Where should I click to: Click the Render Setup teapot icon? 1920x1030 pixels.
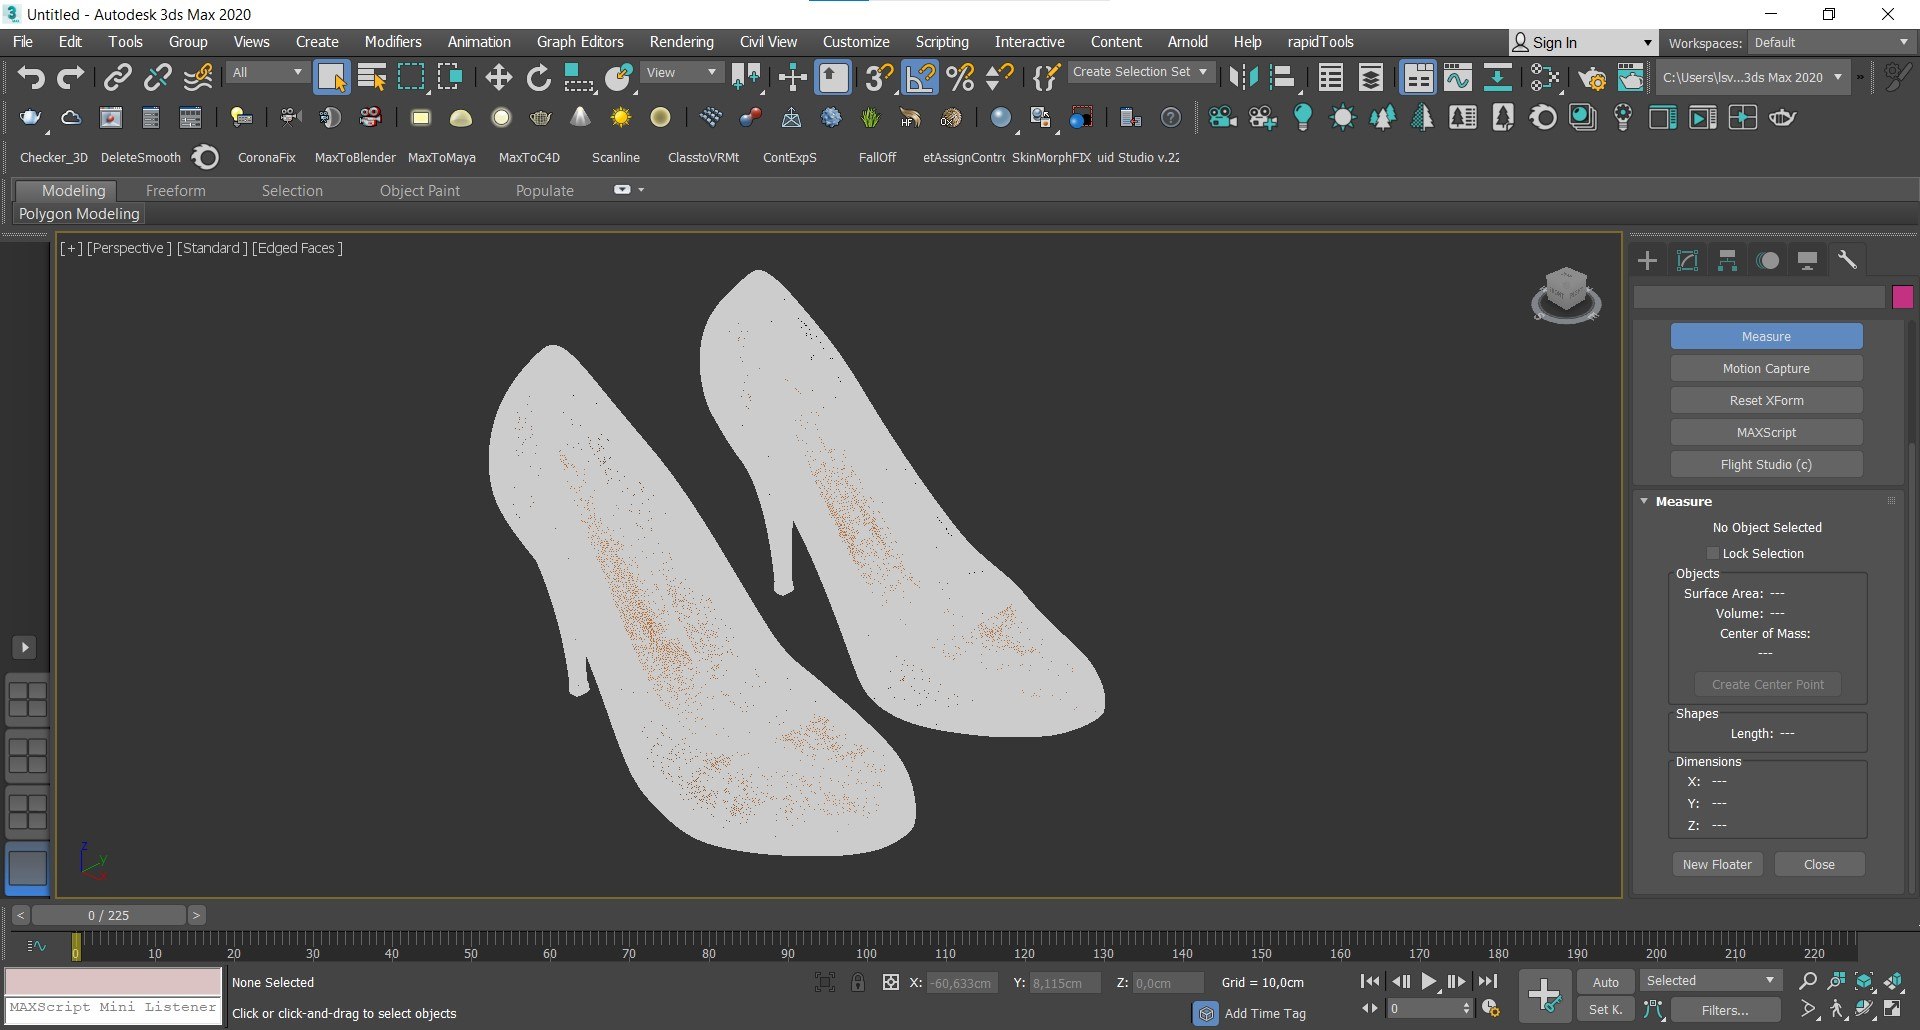[1591, 77]
